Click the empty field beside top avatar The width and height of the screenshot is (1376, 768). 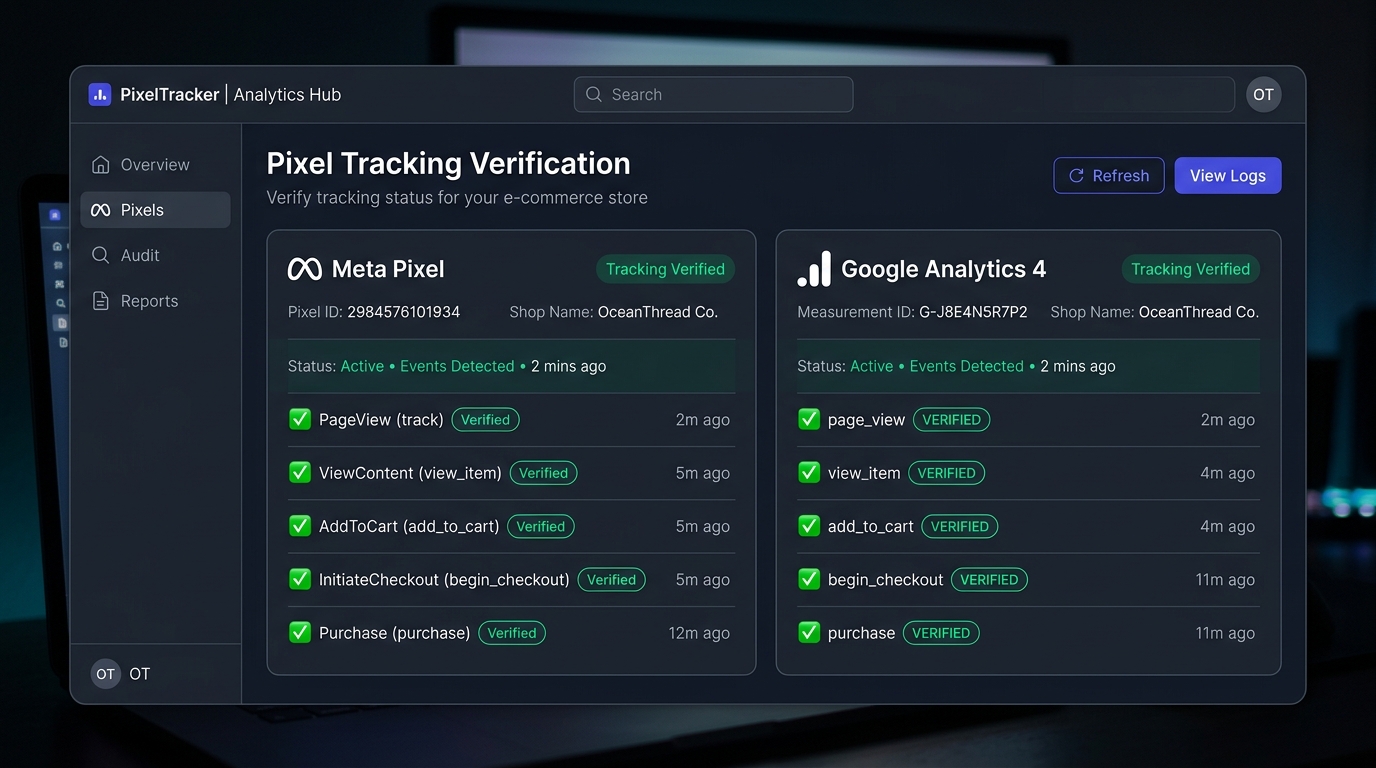point(1044,94)
